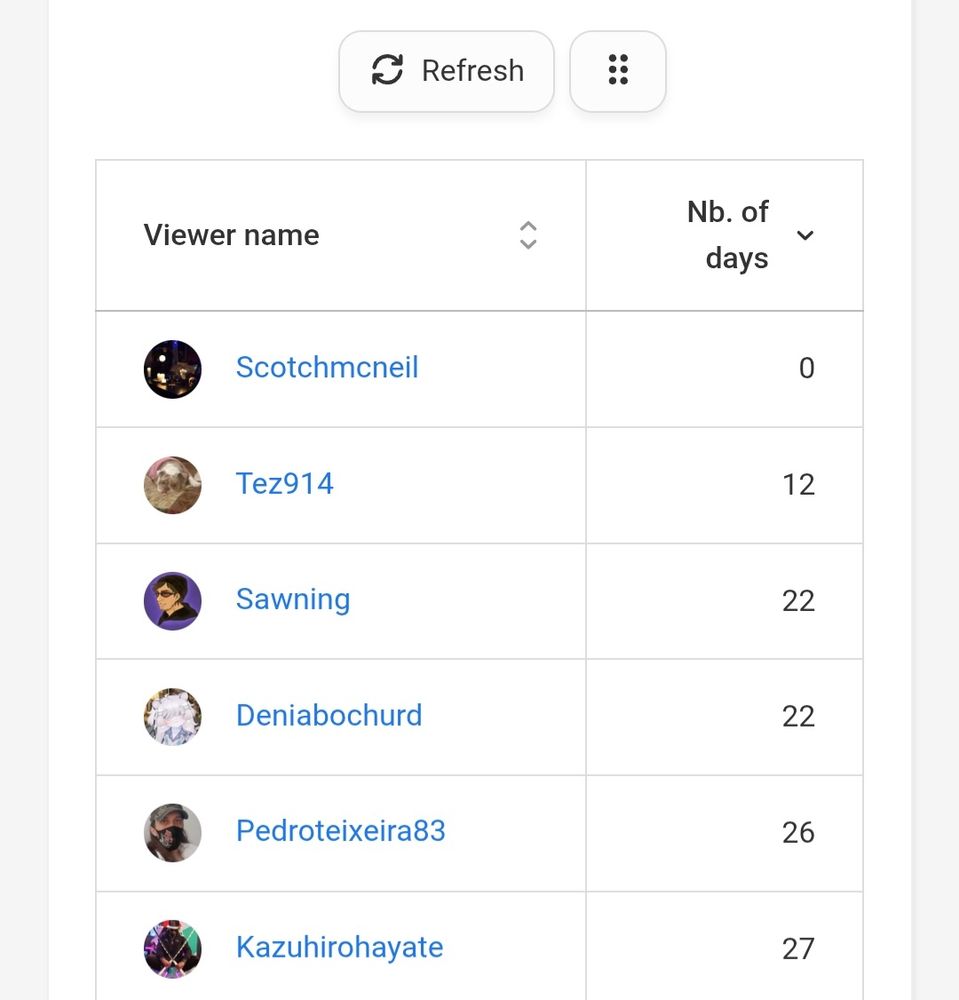Sort by Viewer name using sort arrows
959x1000 pixels.
pos(528,235)
